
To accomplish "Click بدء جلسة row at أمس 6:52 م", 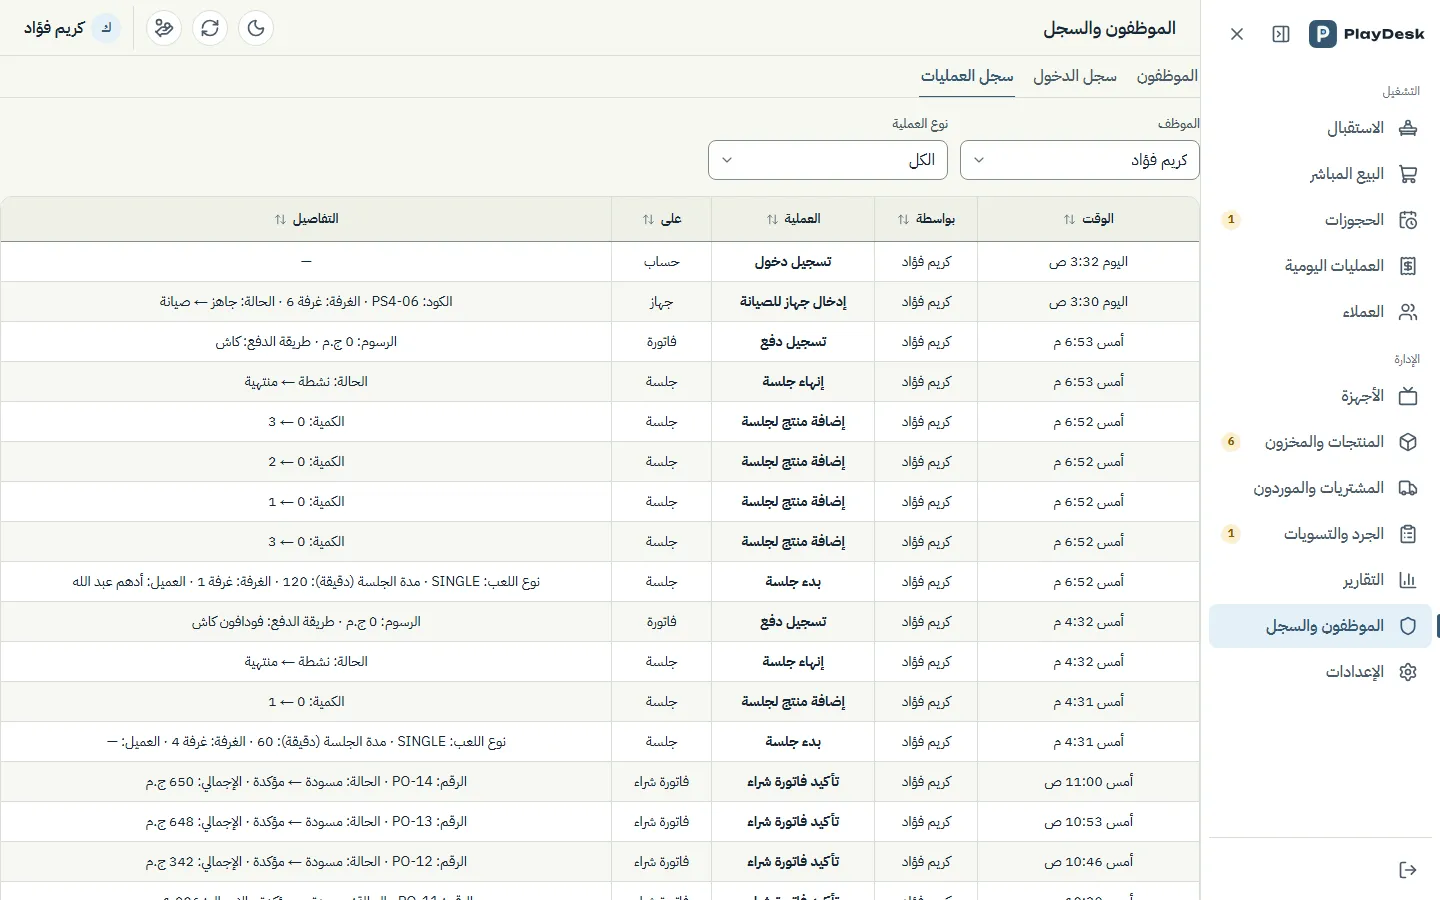I will coord(600,582).
